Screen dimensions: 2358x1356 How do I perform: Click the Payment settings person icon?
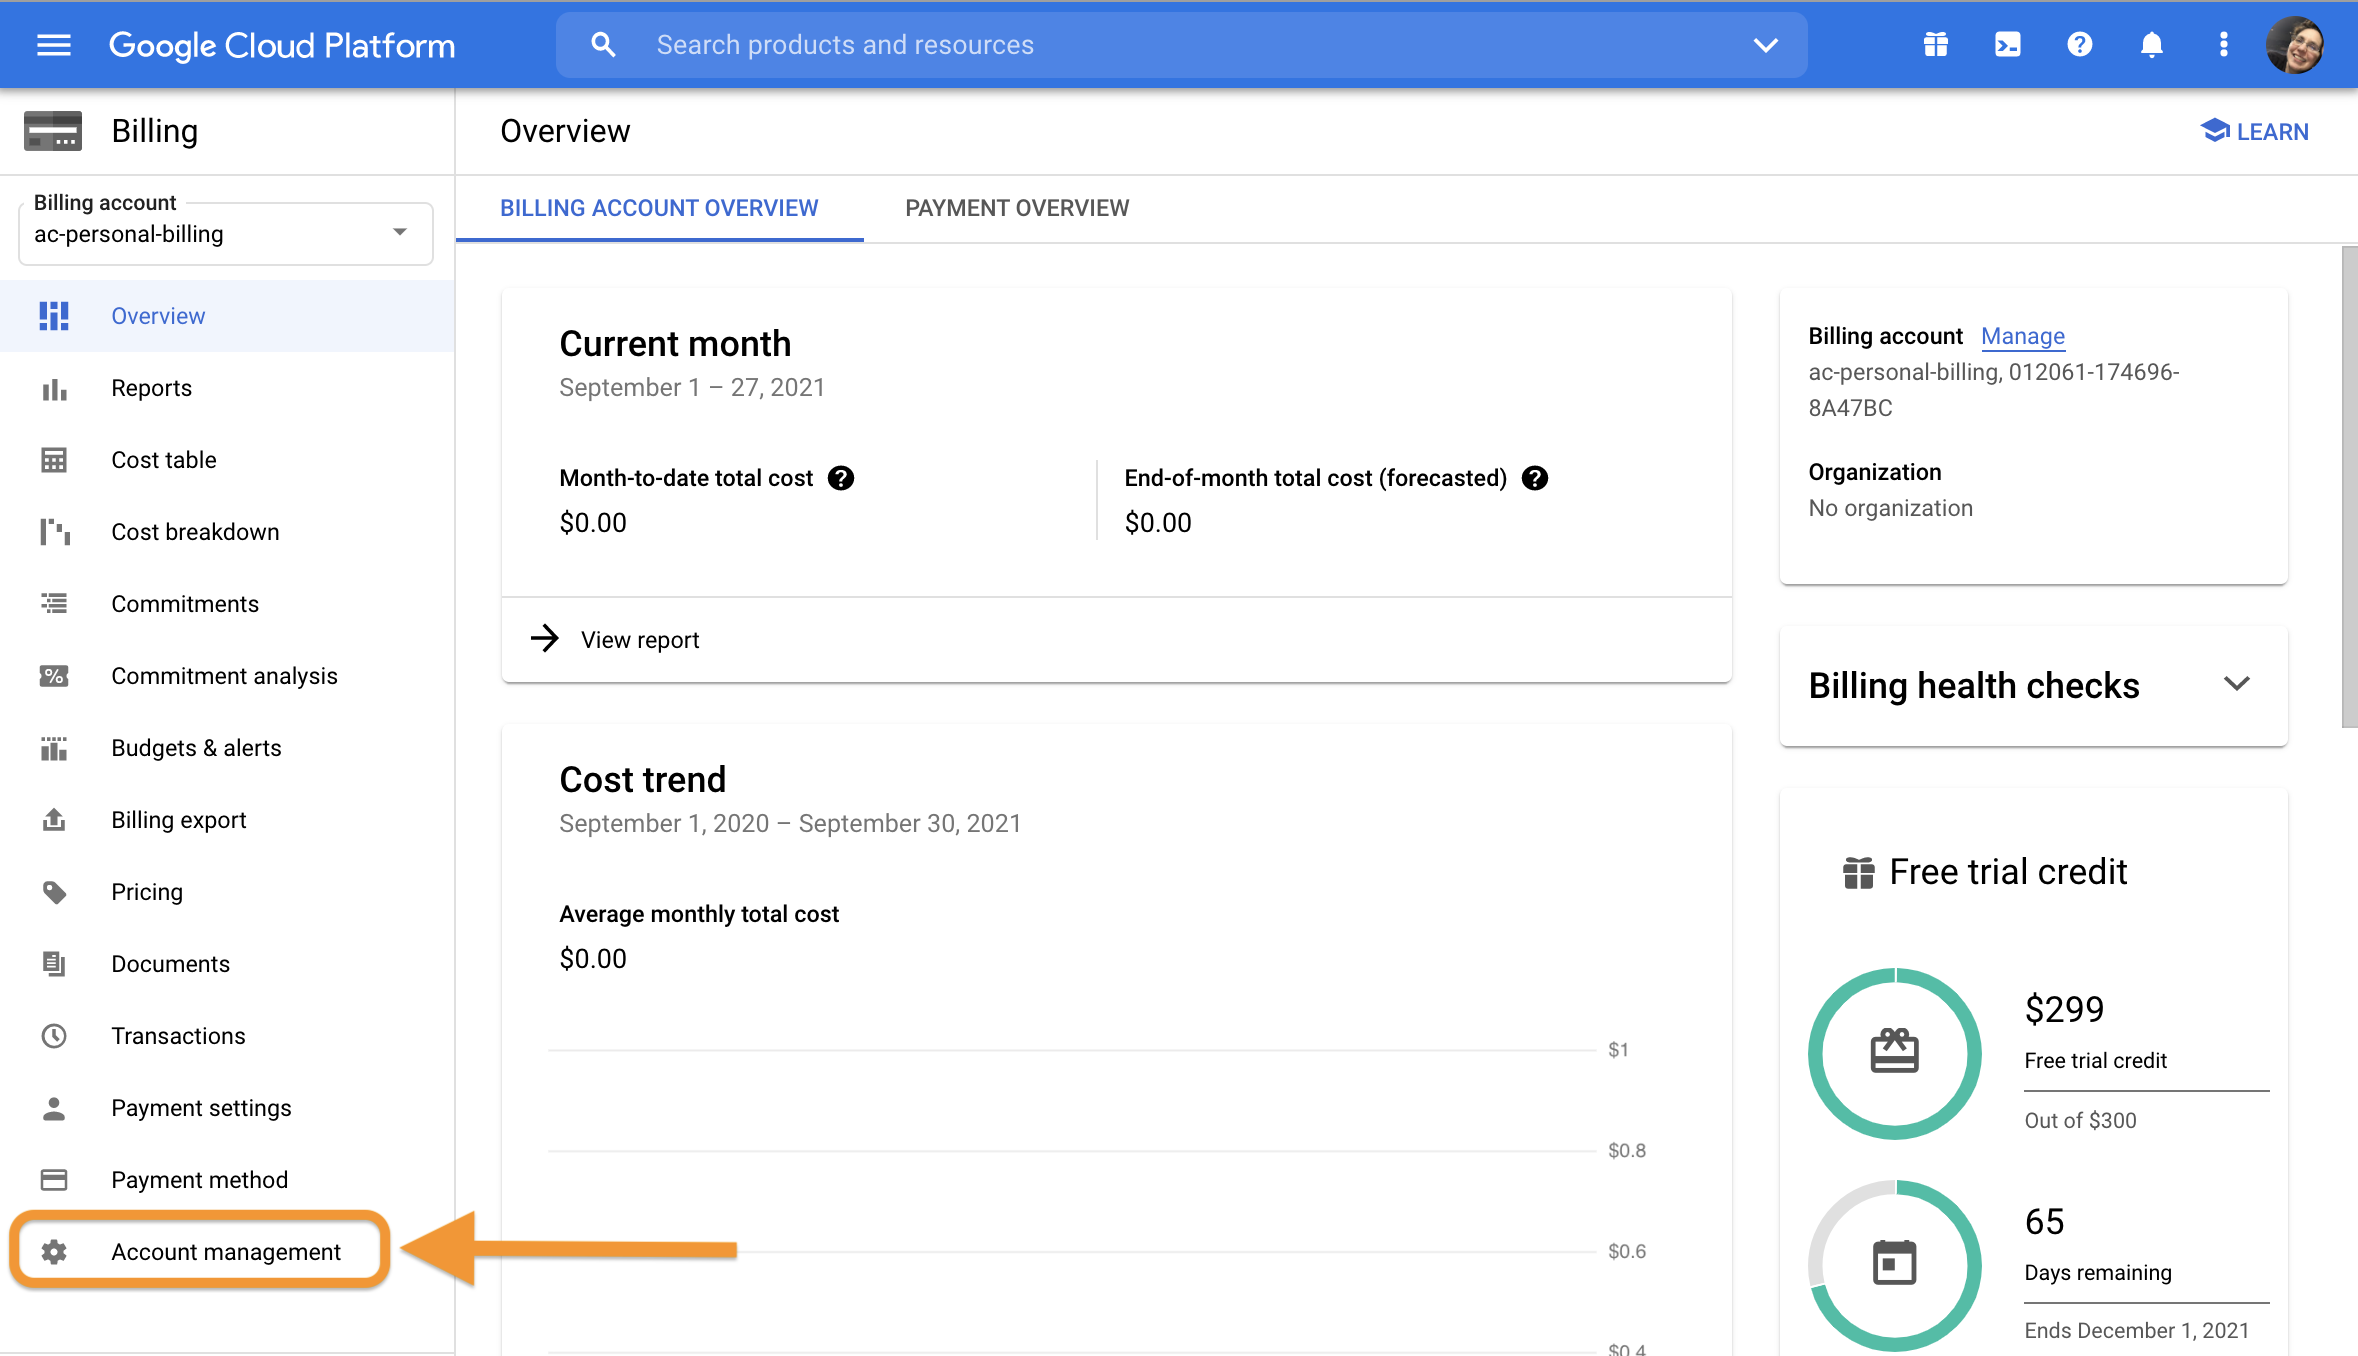54,1108
